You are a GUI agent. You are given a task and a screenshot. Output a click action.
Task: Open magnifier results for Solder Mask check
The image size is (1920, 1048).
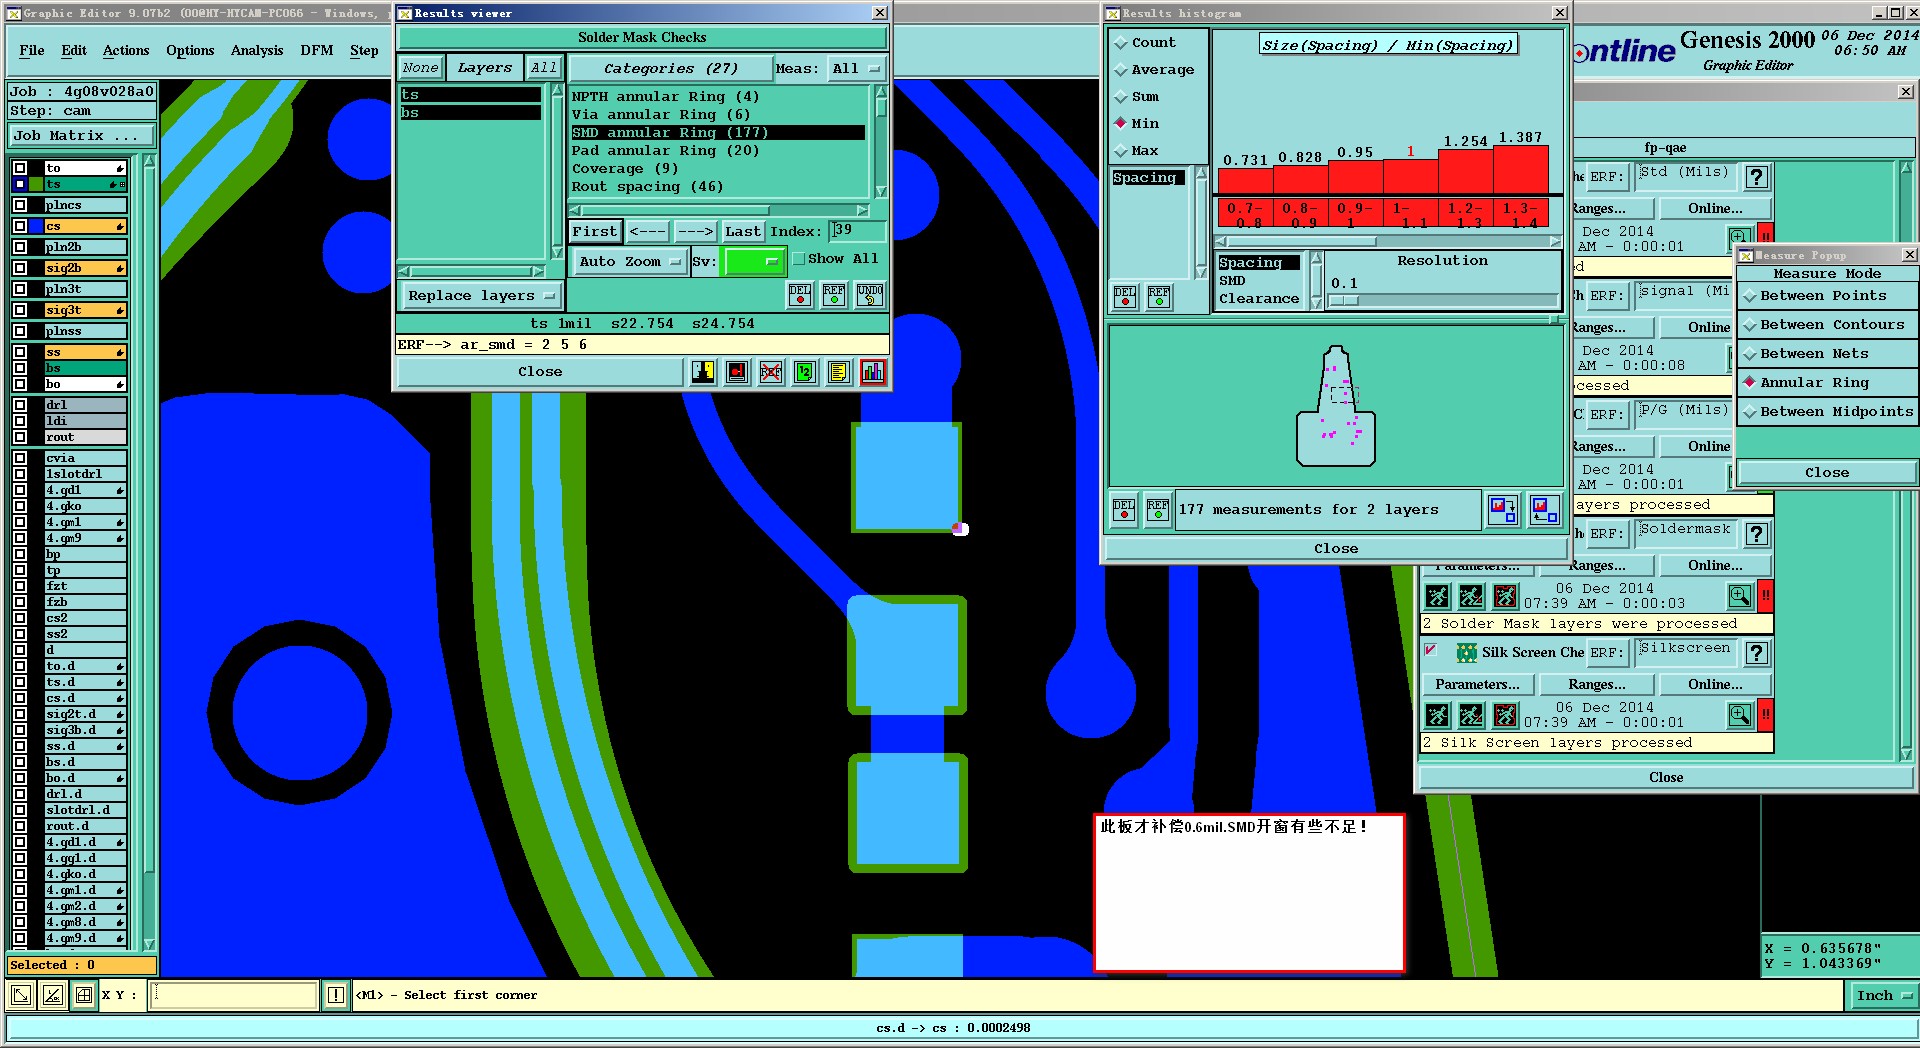pyautogui.click(x=1740, y=597)
